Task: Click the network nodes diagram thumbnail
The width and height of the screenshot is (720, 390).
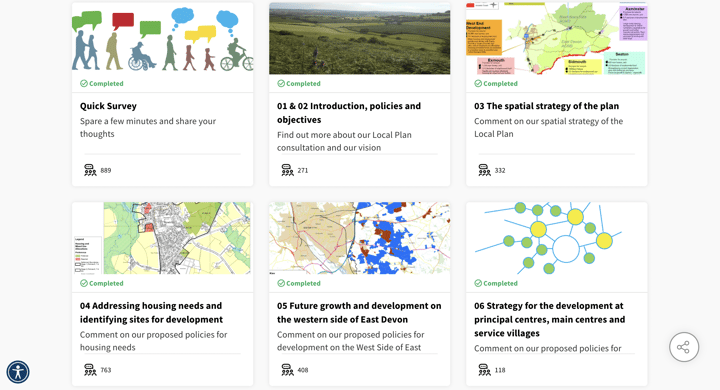Action: (557, 238)
